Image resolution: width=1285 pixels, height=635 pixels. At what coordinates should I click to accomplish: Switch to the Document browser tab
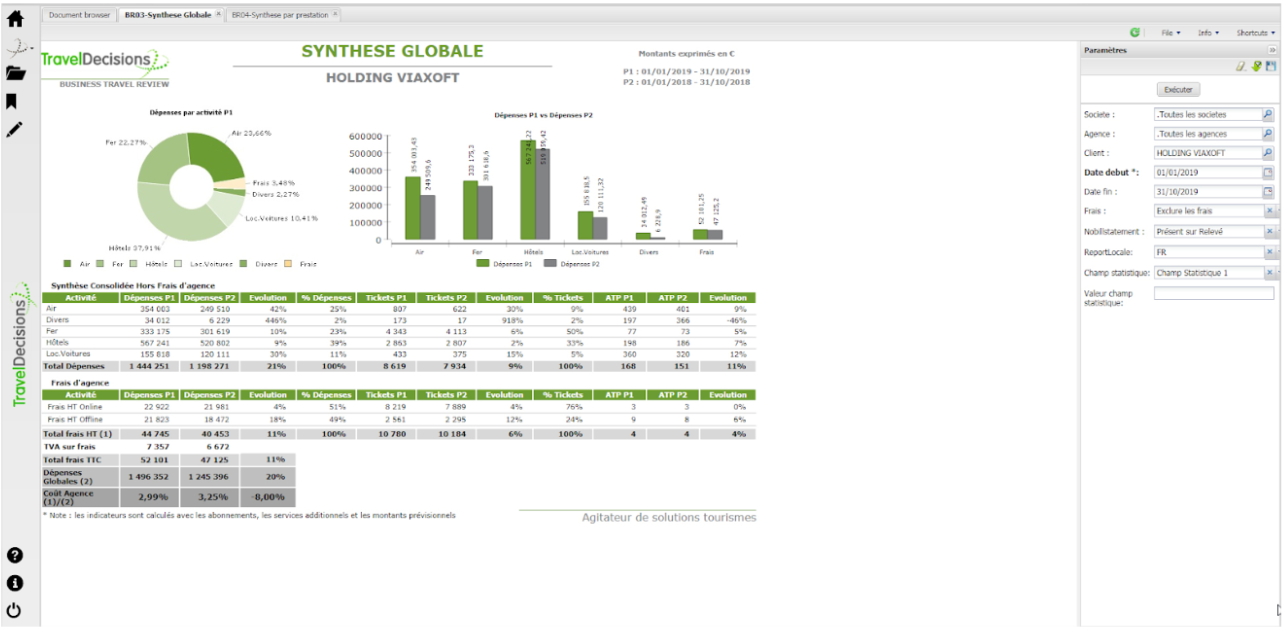coord(80,15)
